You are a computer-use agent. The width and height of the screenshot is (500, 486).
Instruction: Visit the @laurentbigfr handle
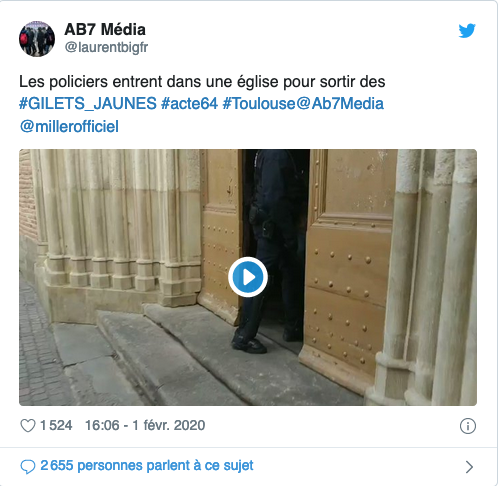[106, 47]
